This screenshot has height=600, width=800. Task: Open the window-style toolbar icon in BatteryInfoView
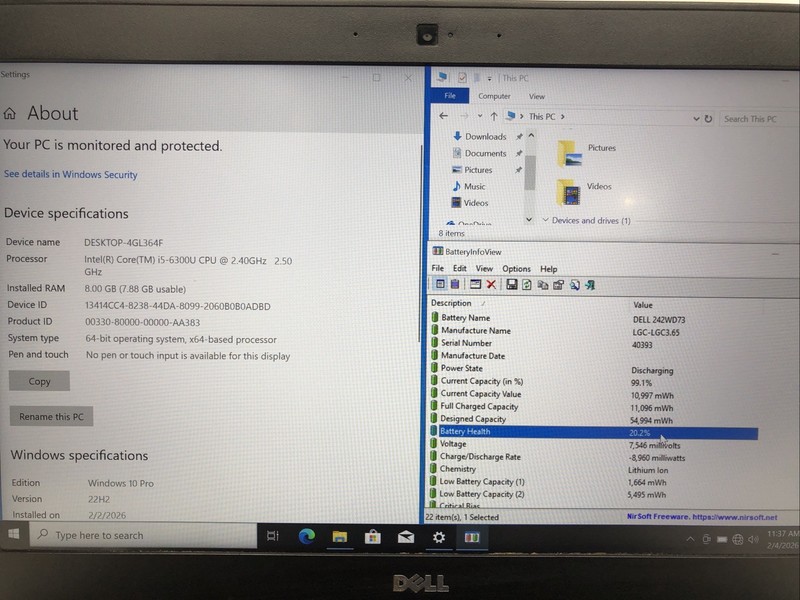[475, 284]
